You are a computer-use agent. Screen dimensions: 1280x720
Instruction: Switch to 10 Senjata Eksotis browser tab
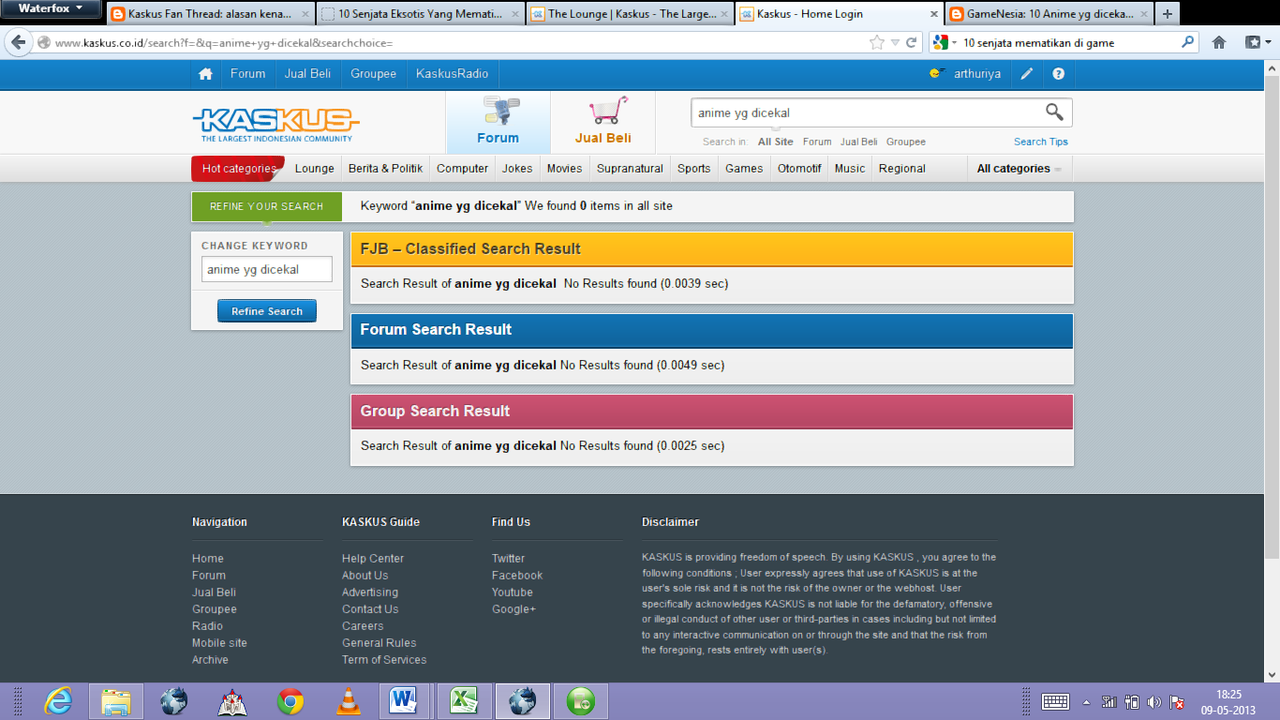(420, 14)
